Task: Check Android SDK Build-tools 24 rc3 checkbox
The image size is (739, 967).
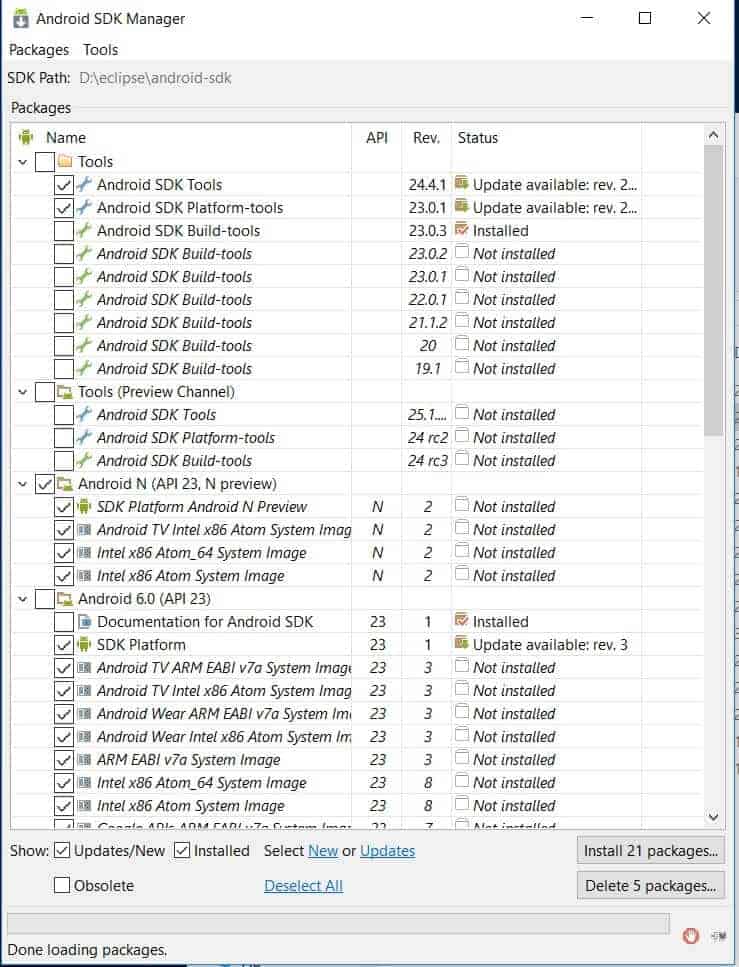Action: point(64,461)
